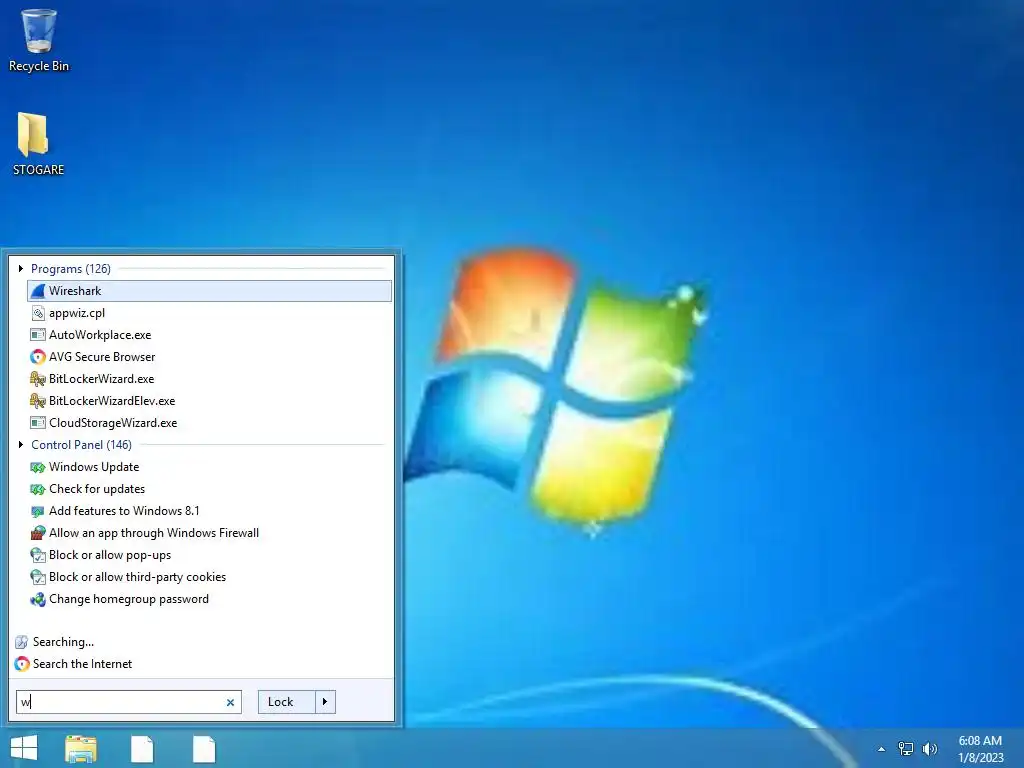Open the appwiz.cpl result icon

(x=38, y=313)
